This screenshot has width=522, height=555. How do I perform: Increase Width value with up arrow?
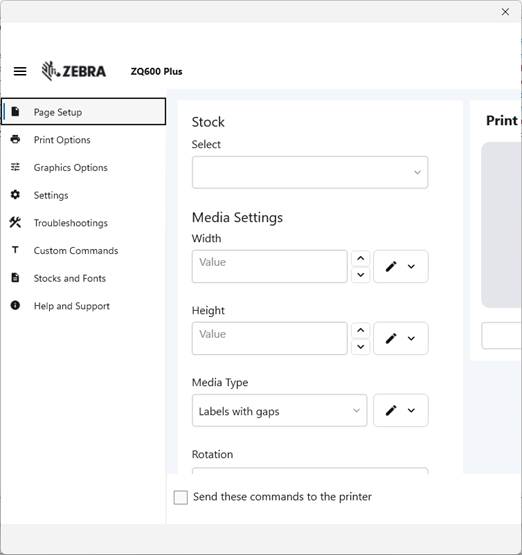point(361,258)
